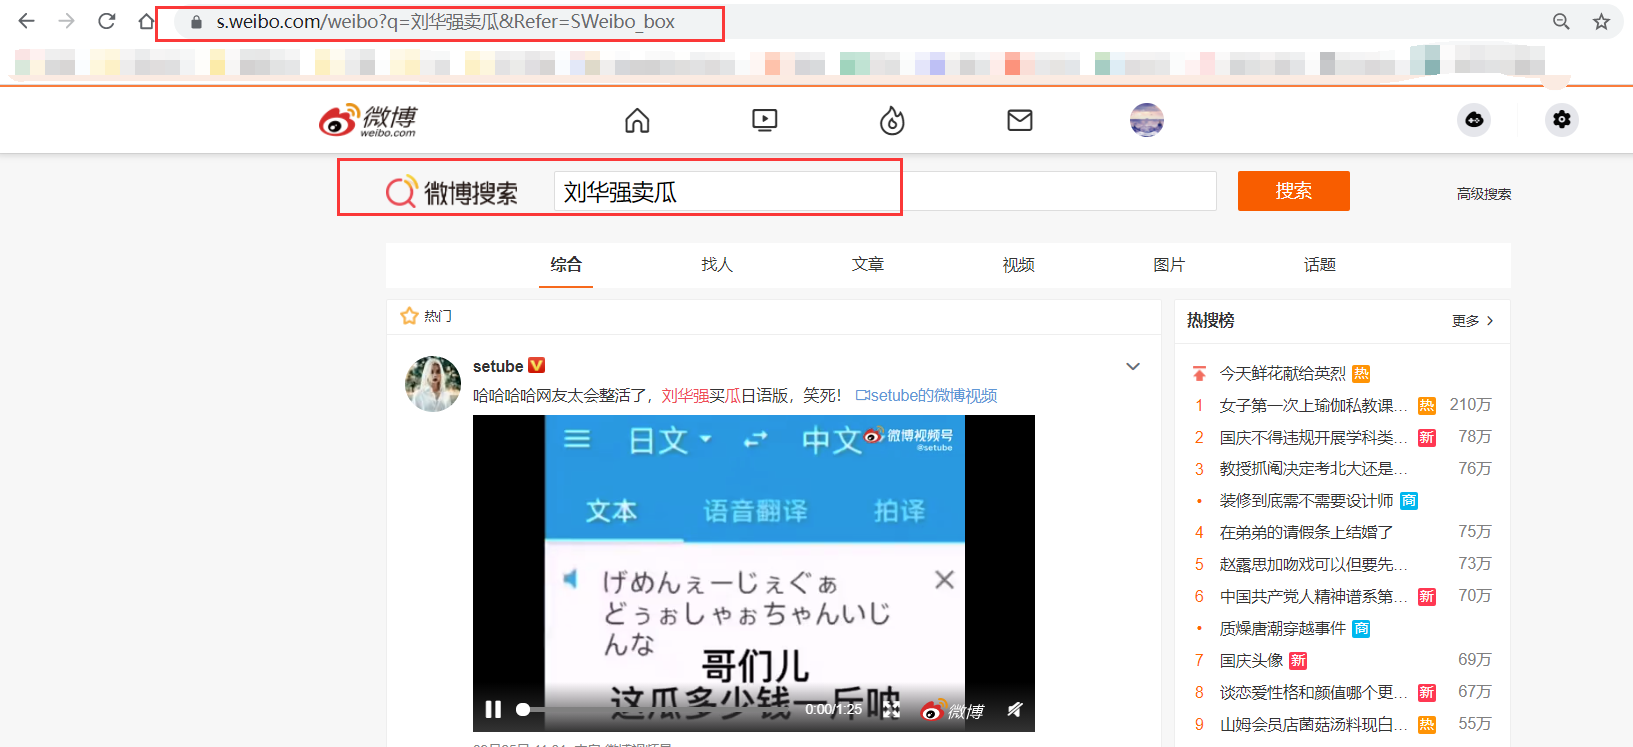Open pinned topic 今天鲜花献给英烈
This screenshot has width=1633, height=747.
tap(1282, 374)
